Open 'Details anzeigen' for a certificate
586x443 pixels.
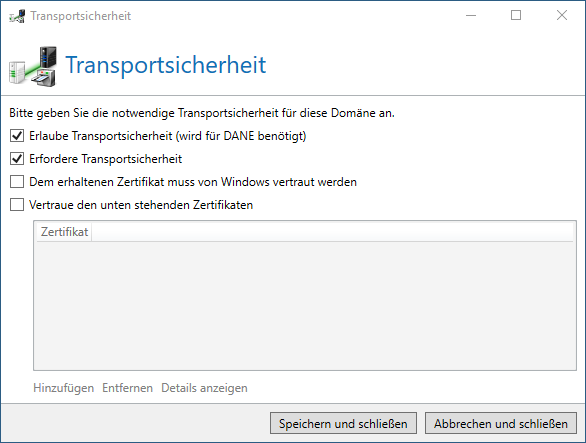[x=204, y=388]
